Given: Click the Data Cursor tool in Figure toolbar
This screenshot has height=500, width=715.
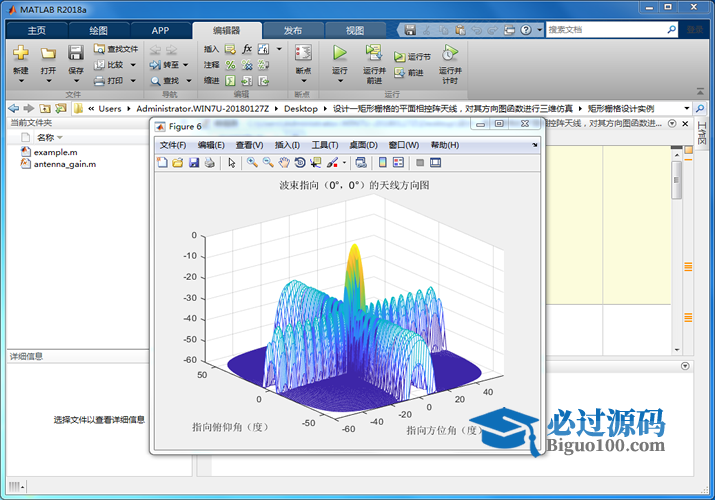Looking at the screenshot, I should pyautogui.click(x=316, y=163).
